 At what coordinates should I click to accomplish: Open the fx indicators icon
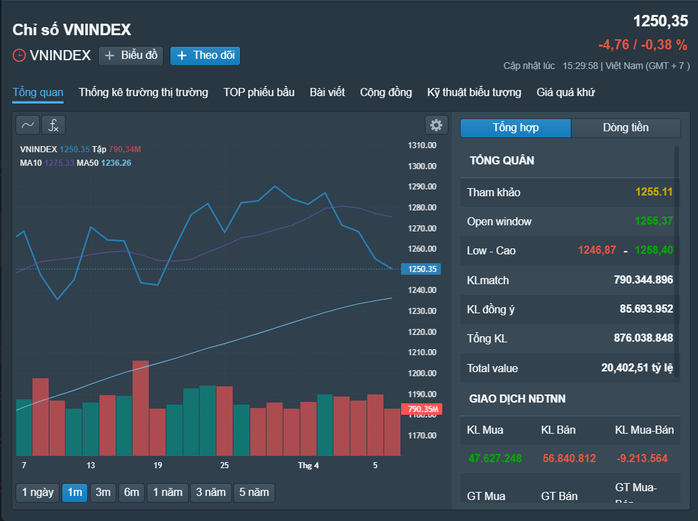tap(53, 125)
